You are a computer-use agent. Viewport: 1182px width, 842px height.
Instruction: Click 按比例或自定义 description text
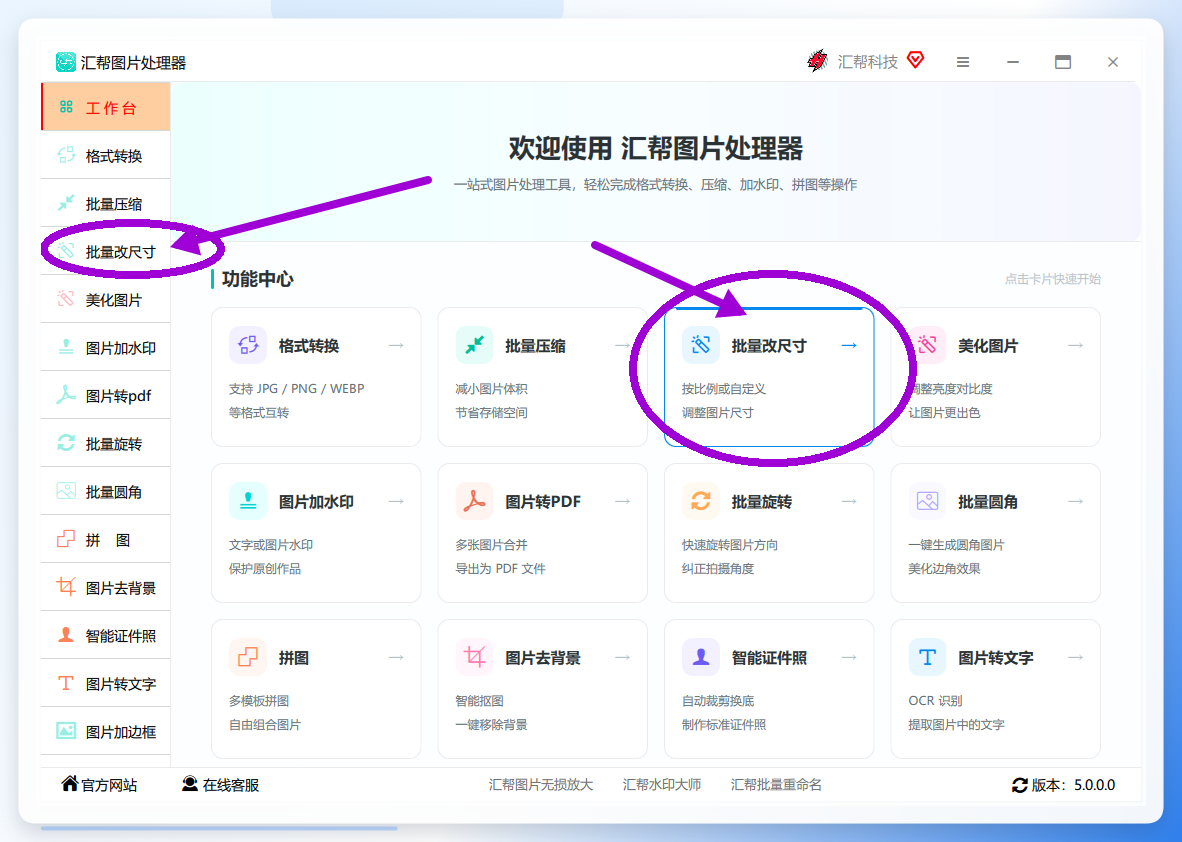[x=724, y=389]
